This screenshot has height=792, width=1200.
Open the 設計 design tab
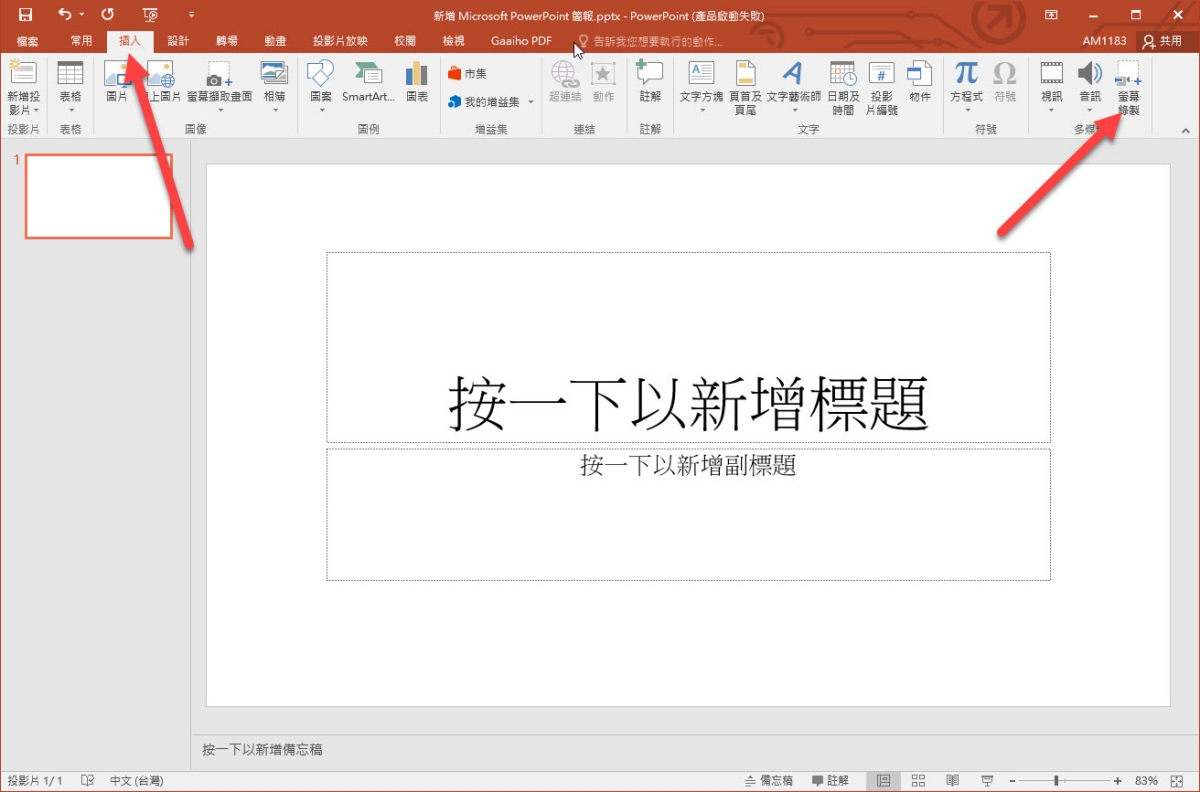click(x=178, y=41)
